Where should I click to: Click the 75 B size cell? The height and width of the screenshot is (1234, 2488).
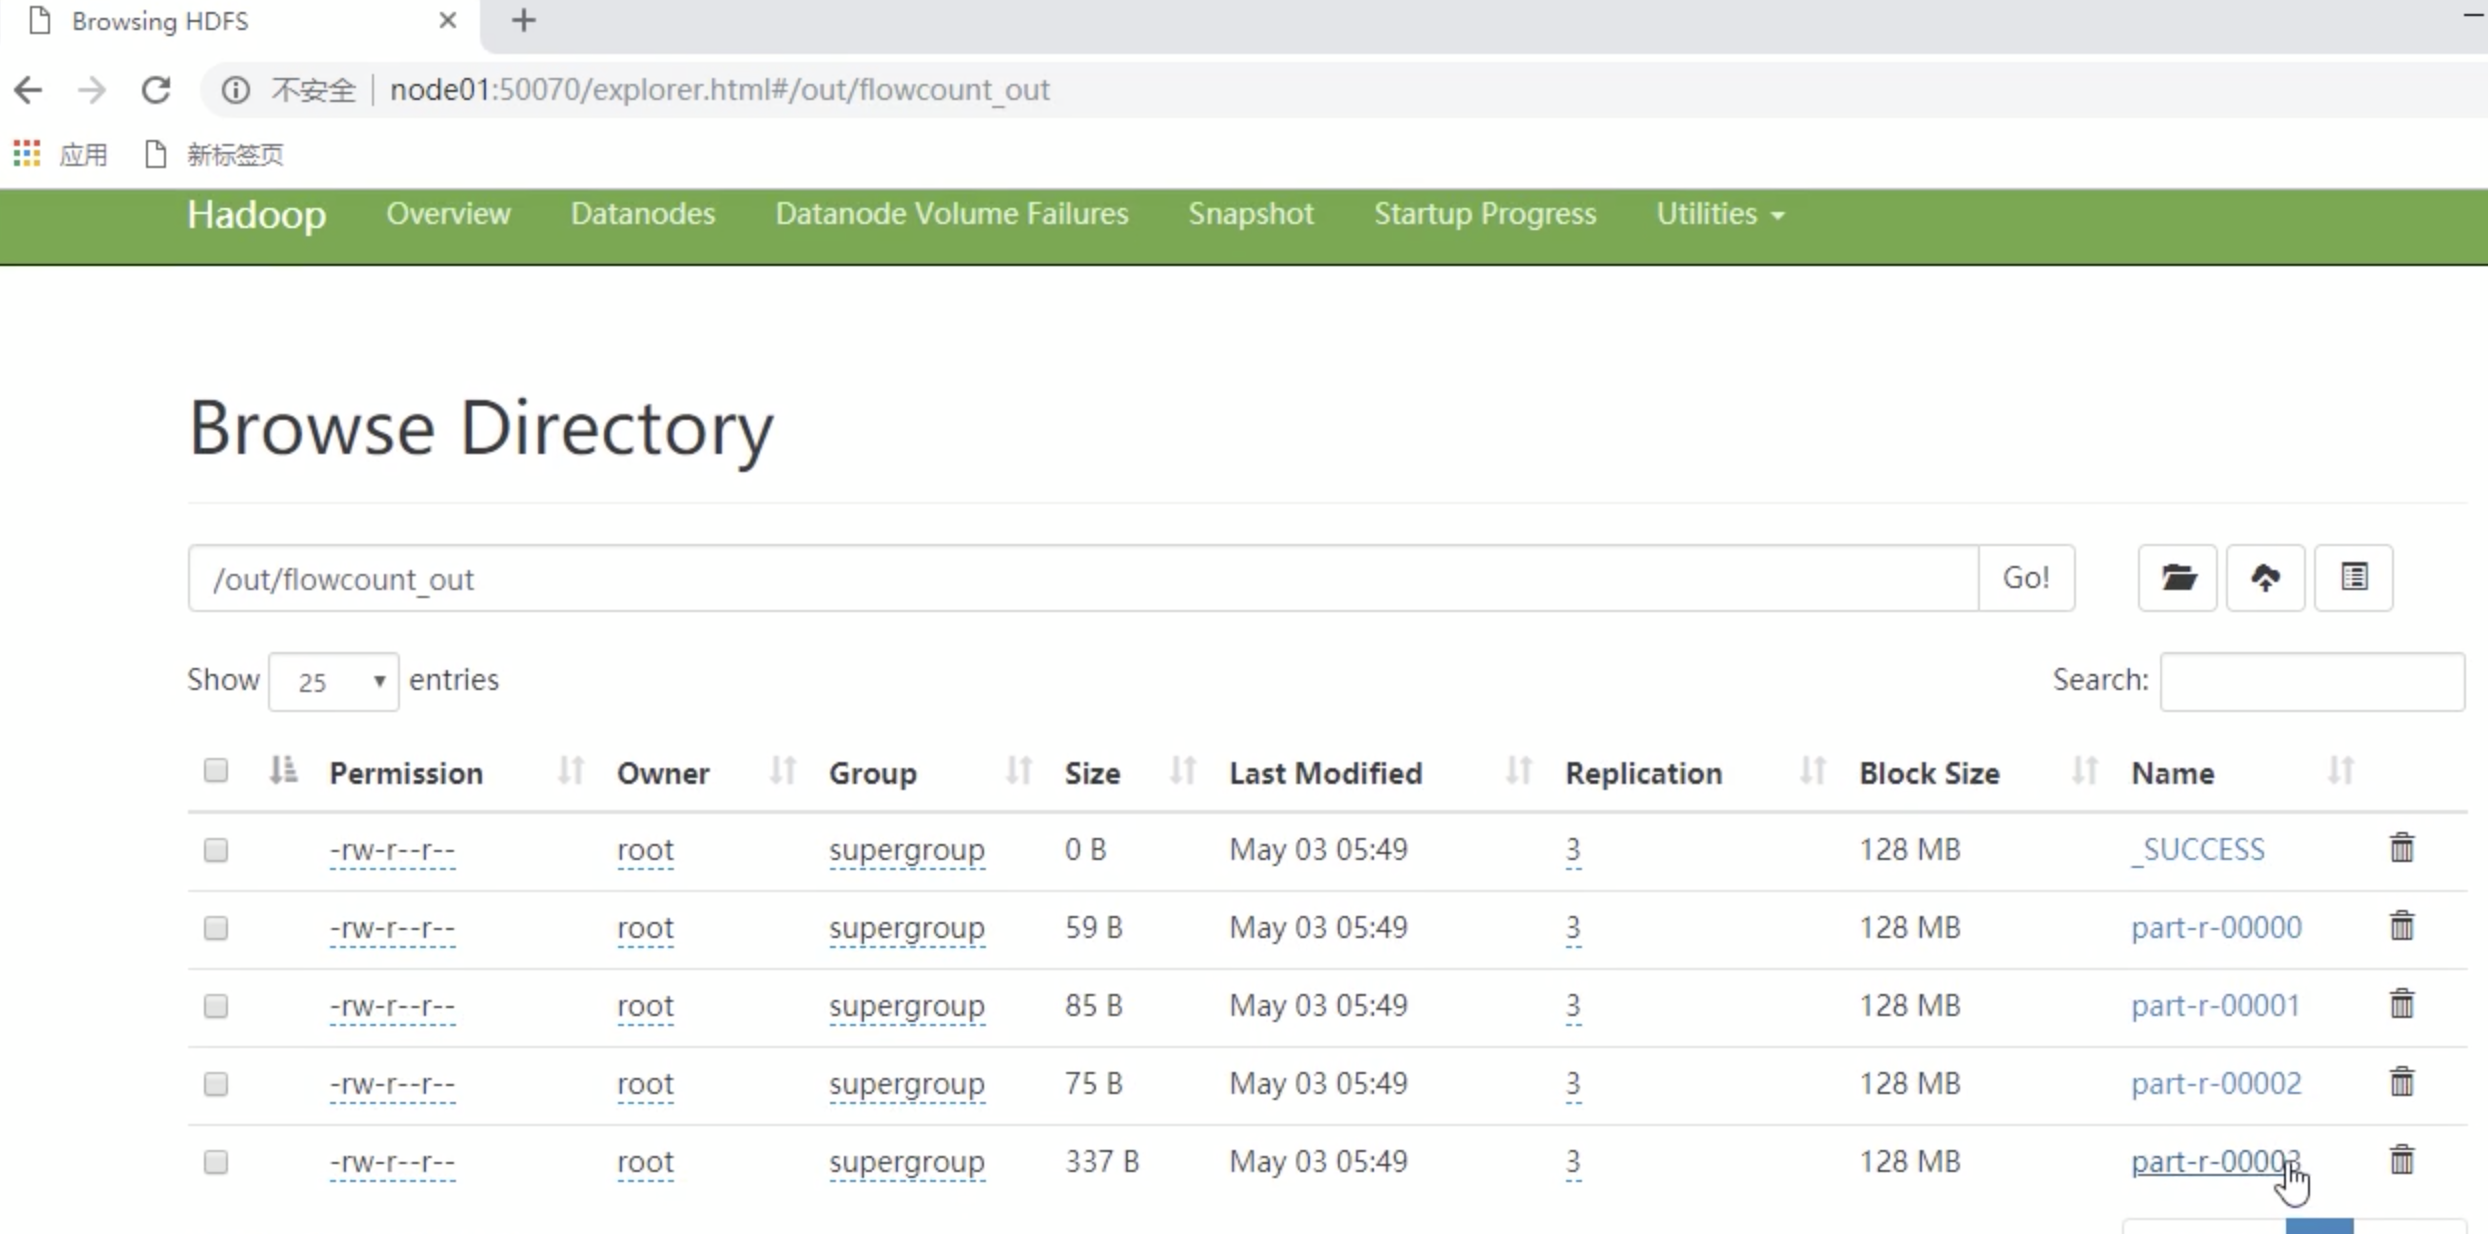tap(1093, 1084)
